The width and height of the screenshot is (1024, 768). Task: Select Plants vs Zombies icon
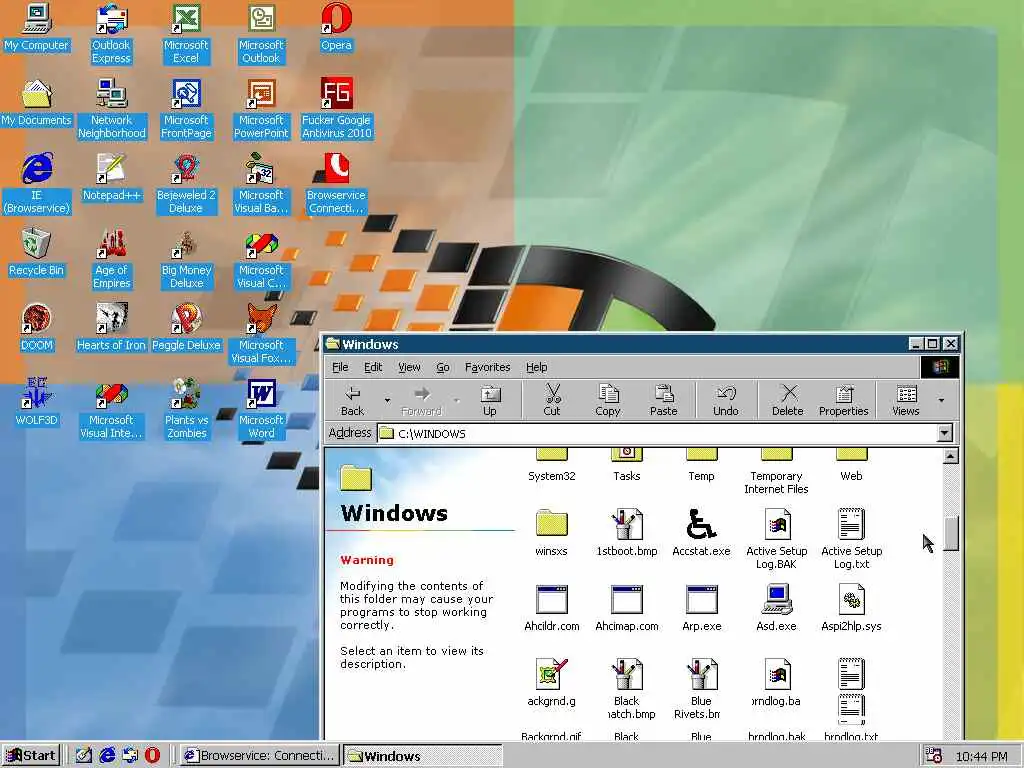pyautogui.click(x=186, y=409)
